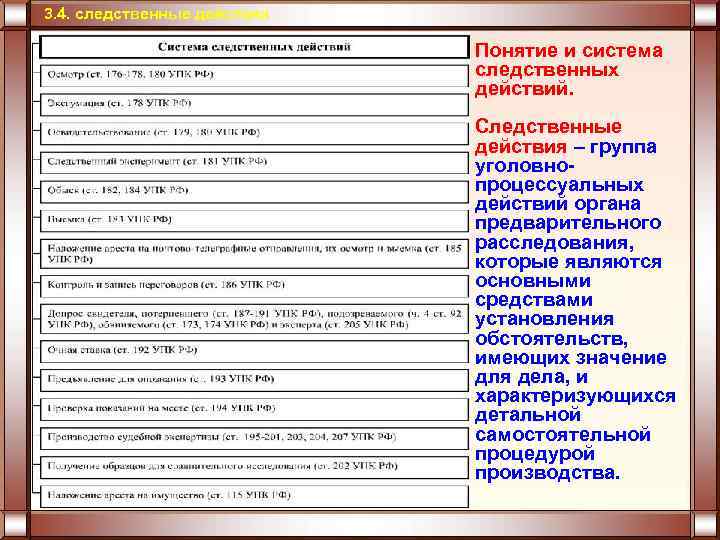This screenshot has width=720, height=540.
Task: Select 'Контроль и запись переговоров (ст. 186 УПК РФ)'
Action: 254,286
